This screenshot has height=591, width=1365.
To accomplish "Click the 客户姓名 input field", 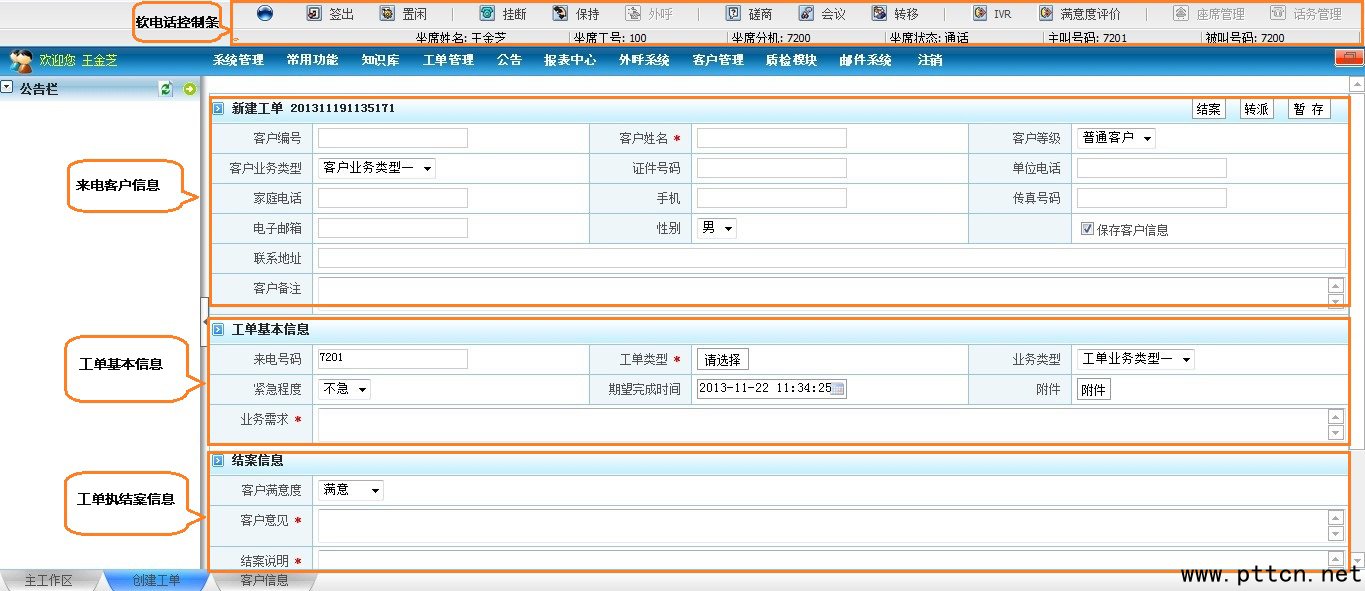I will (771, 138).
